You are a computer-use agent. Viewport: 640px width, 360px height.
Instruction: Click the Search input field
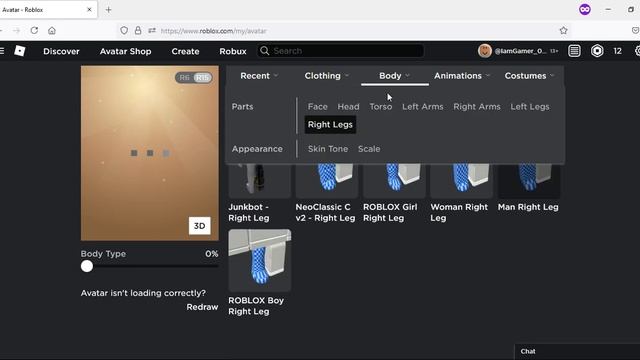pos(340,51)
